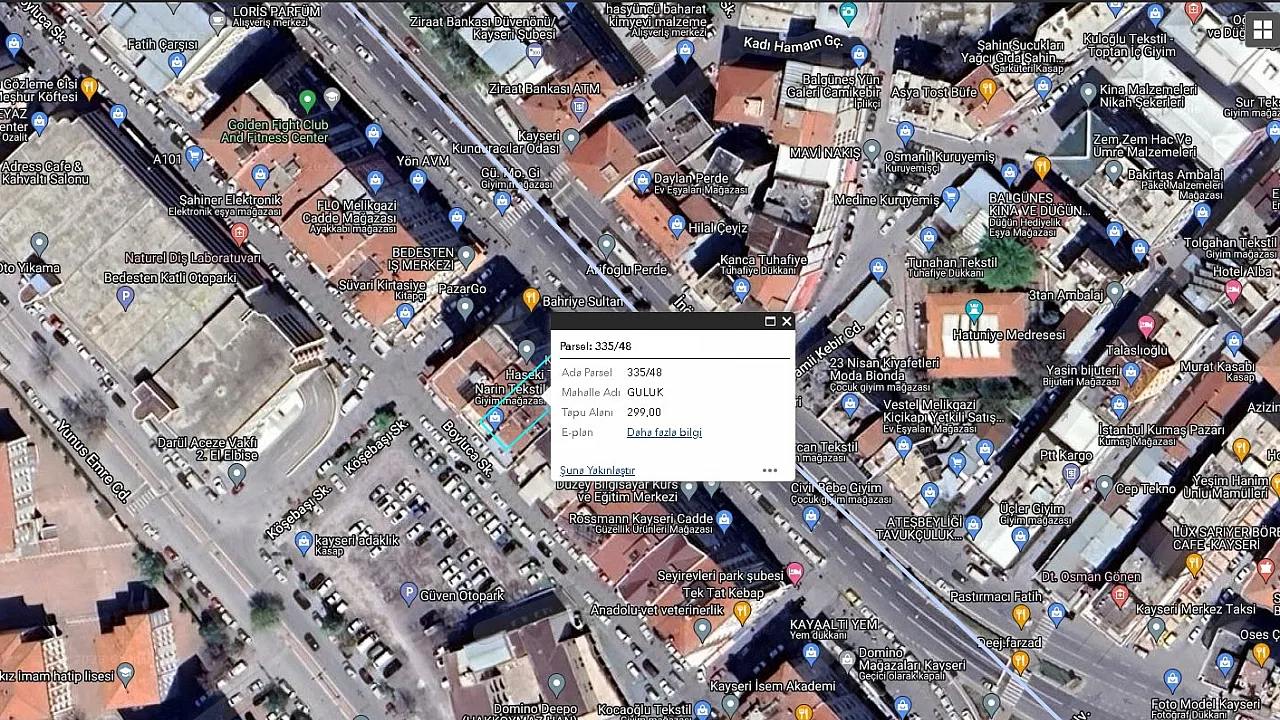Image resolution: width=1280 pixels, height=720 pixels.
Task: Open 'Daha fazla bilgi' E-plan link
Action: point(664,432)
